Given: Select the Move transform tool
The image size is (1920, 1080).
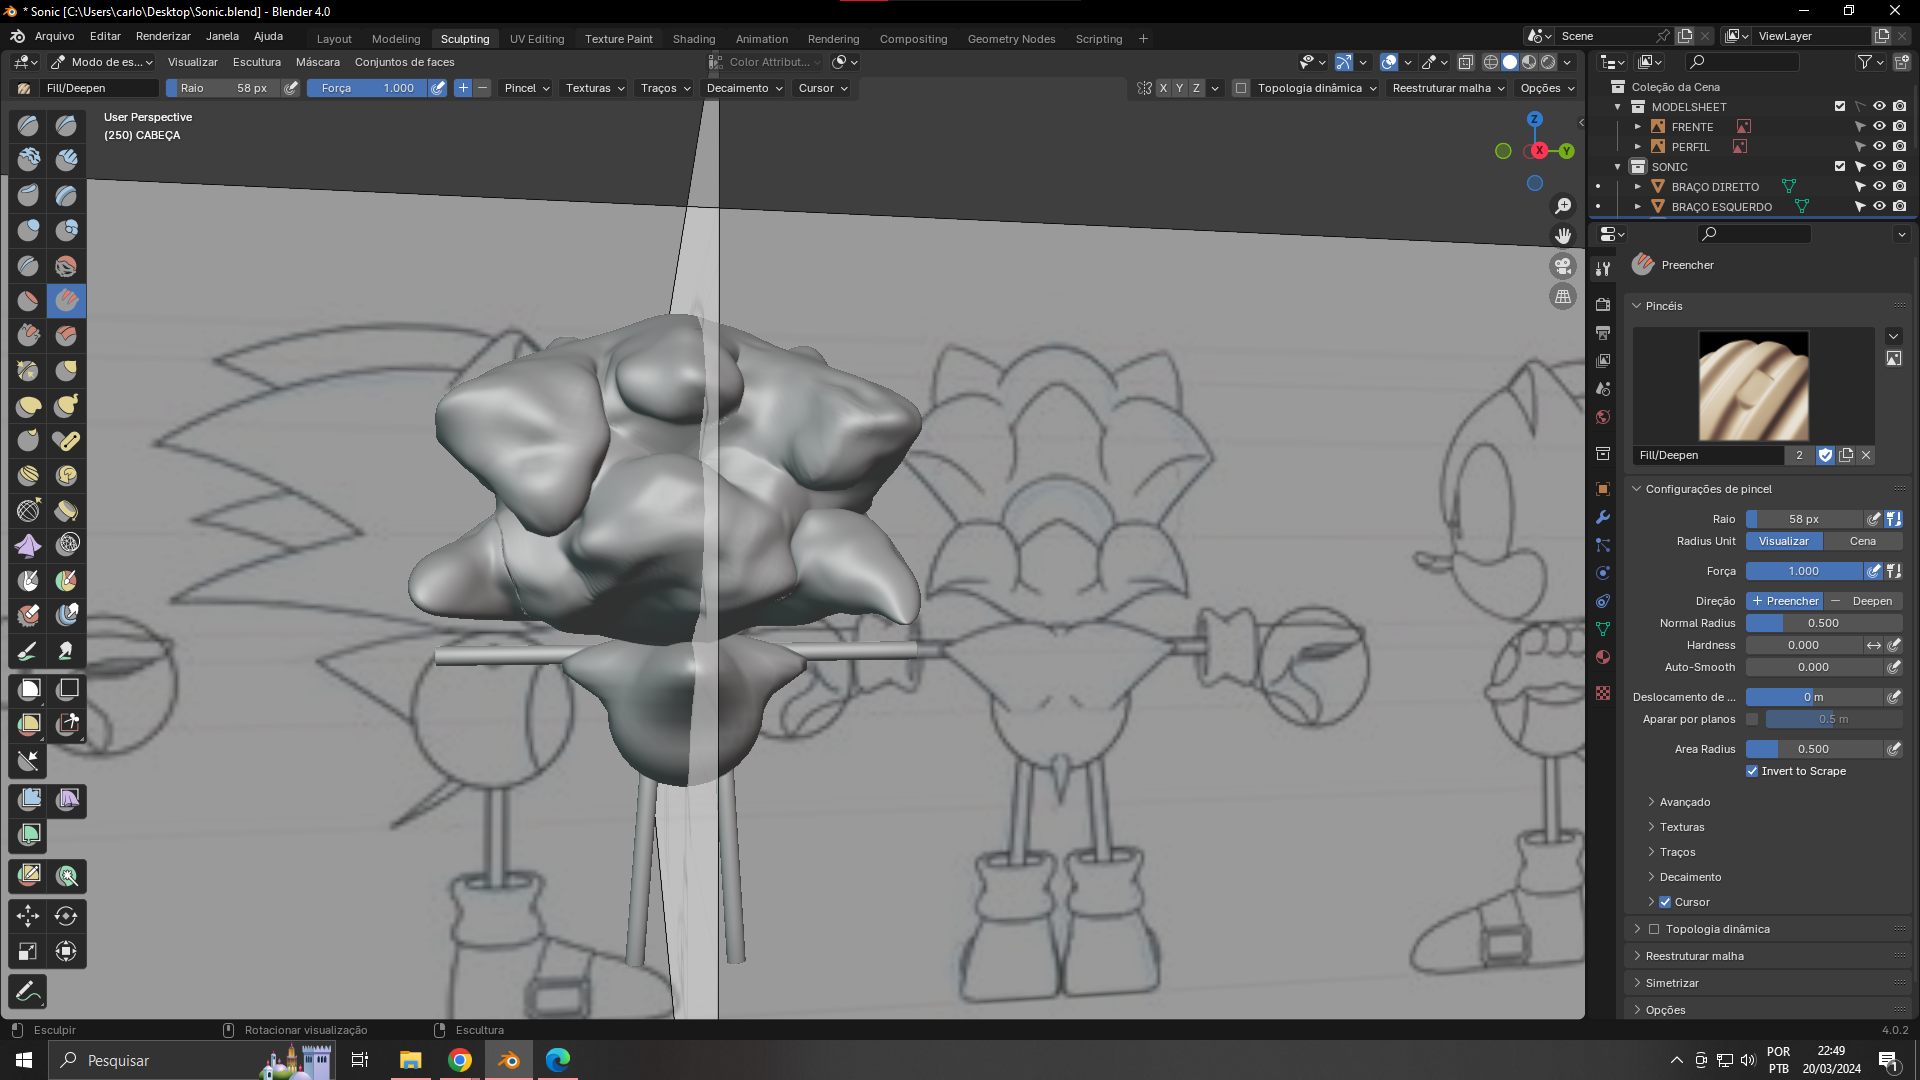Looking at the screenshot, I should click(x=28, y=916).
